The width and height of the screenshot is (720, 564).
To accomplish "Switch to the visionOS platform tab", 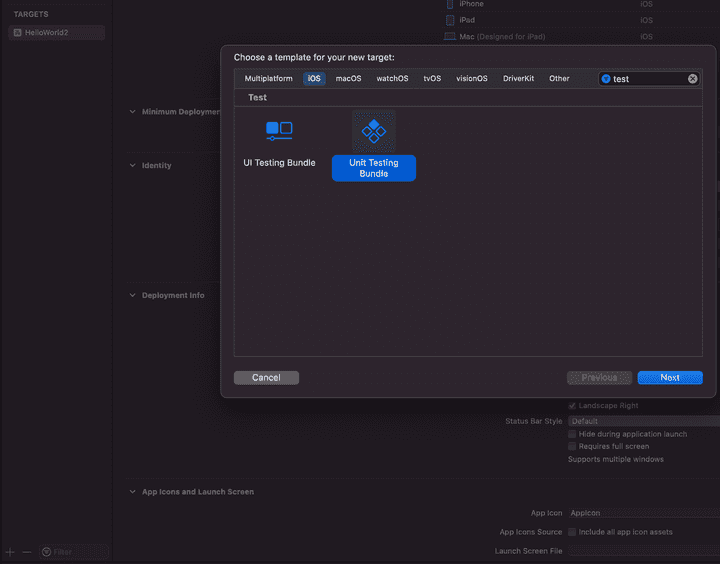I will pyautogui.click(x=471, y=79).
